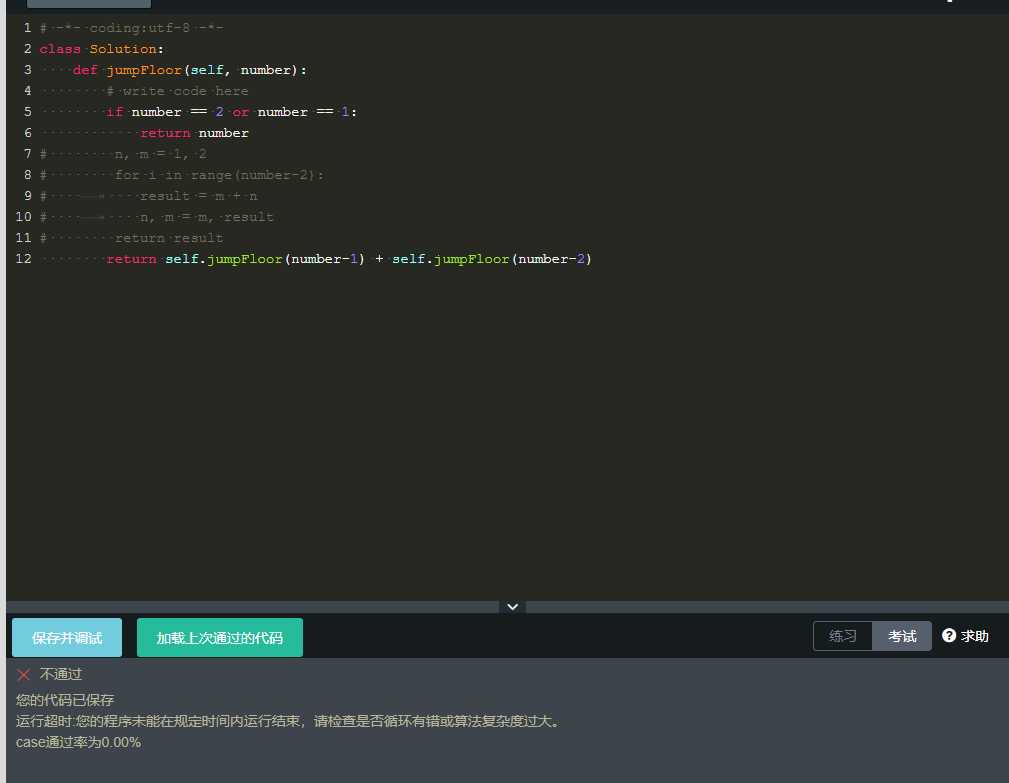
Task: Click the 运行超时 timeout error message
Action: tap(289, 721)
